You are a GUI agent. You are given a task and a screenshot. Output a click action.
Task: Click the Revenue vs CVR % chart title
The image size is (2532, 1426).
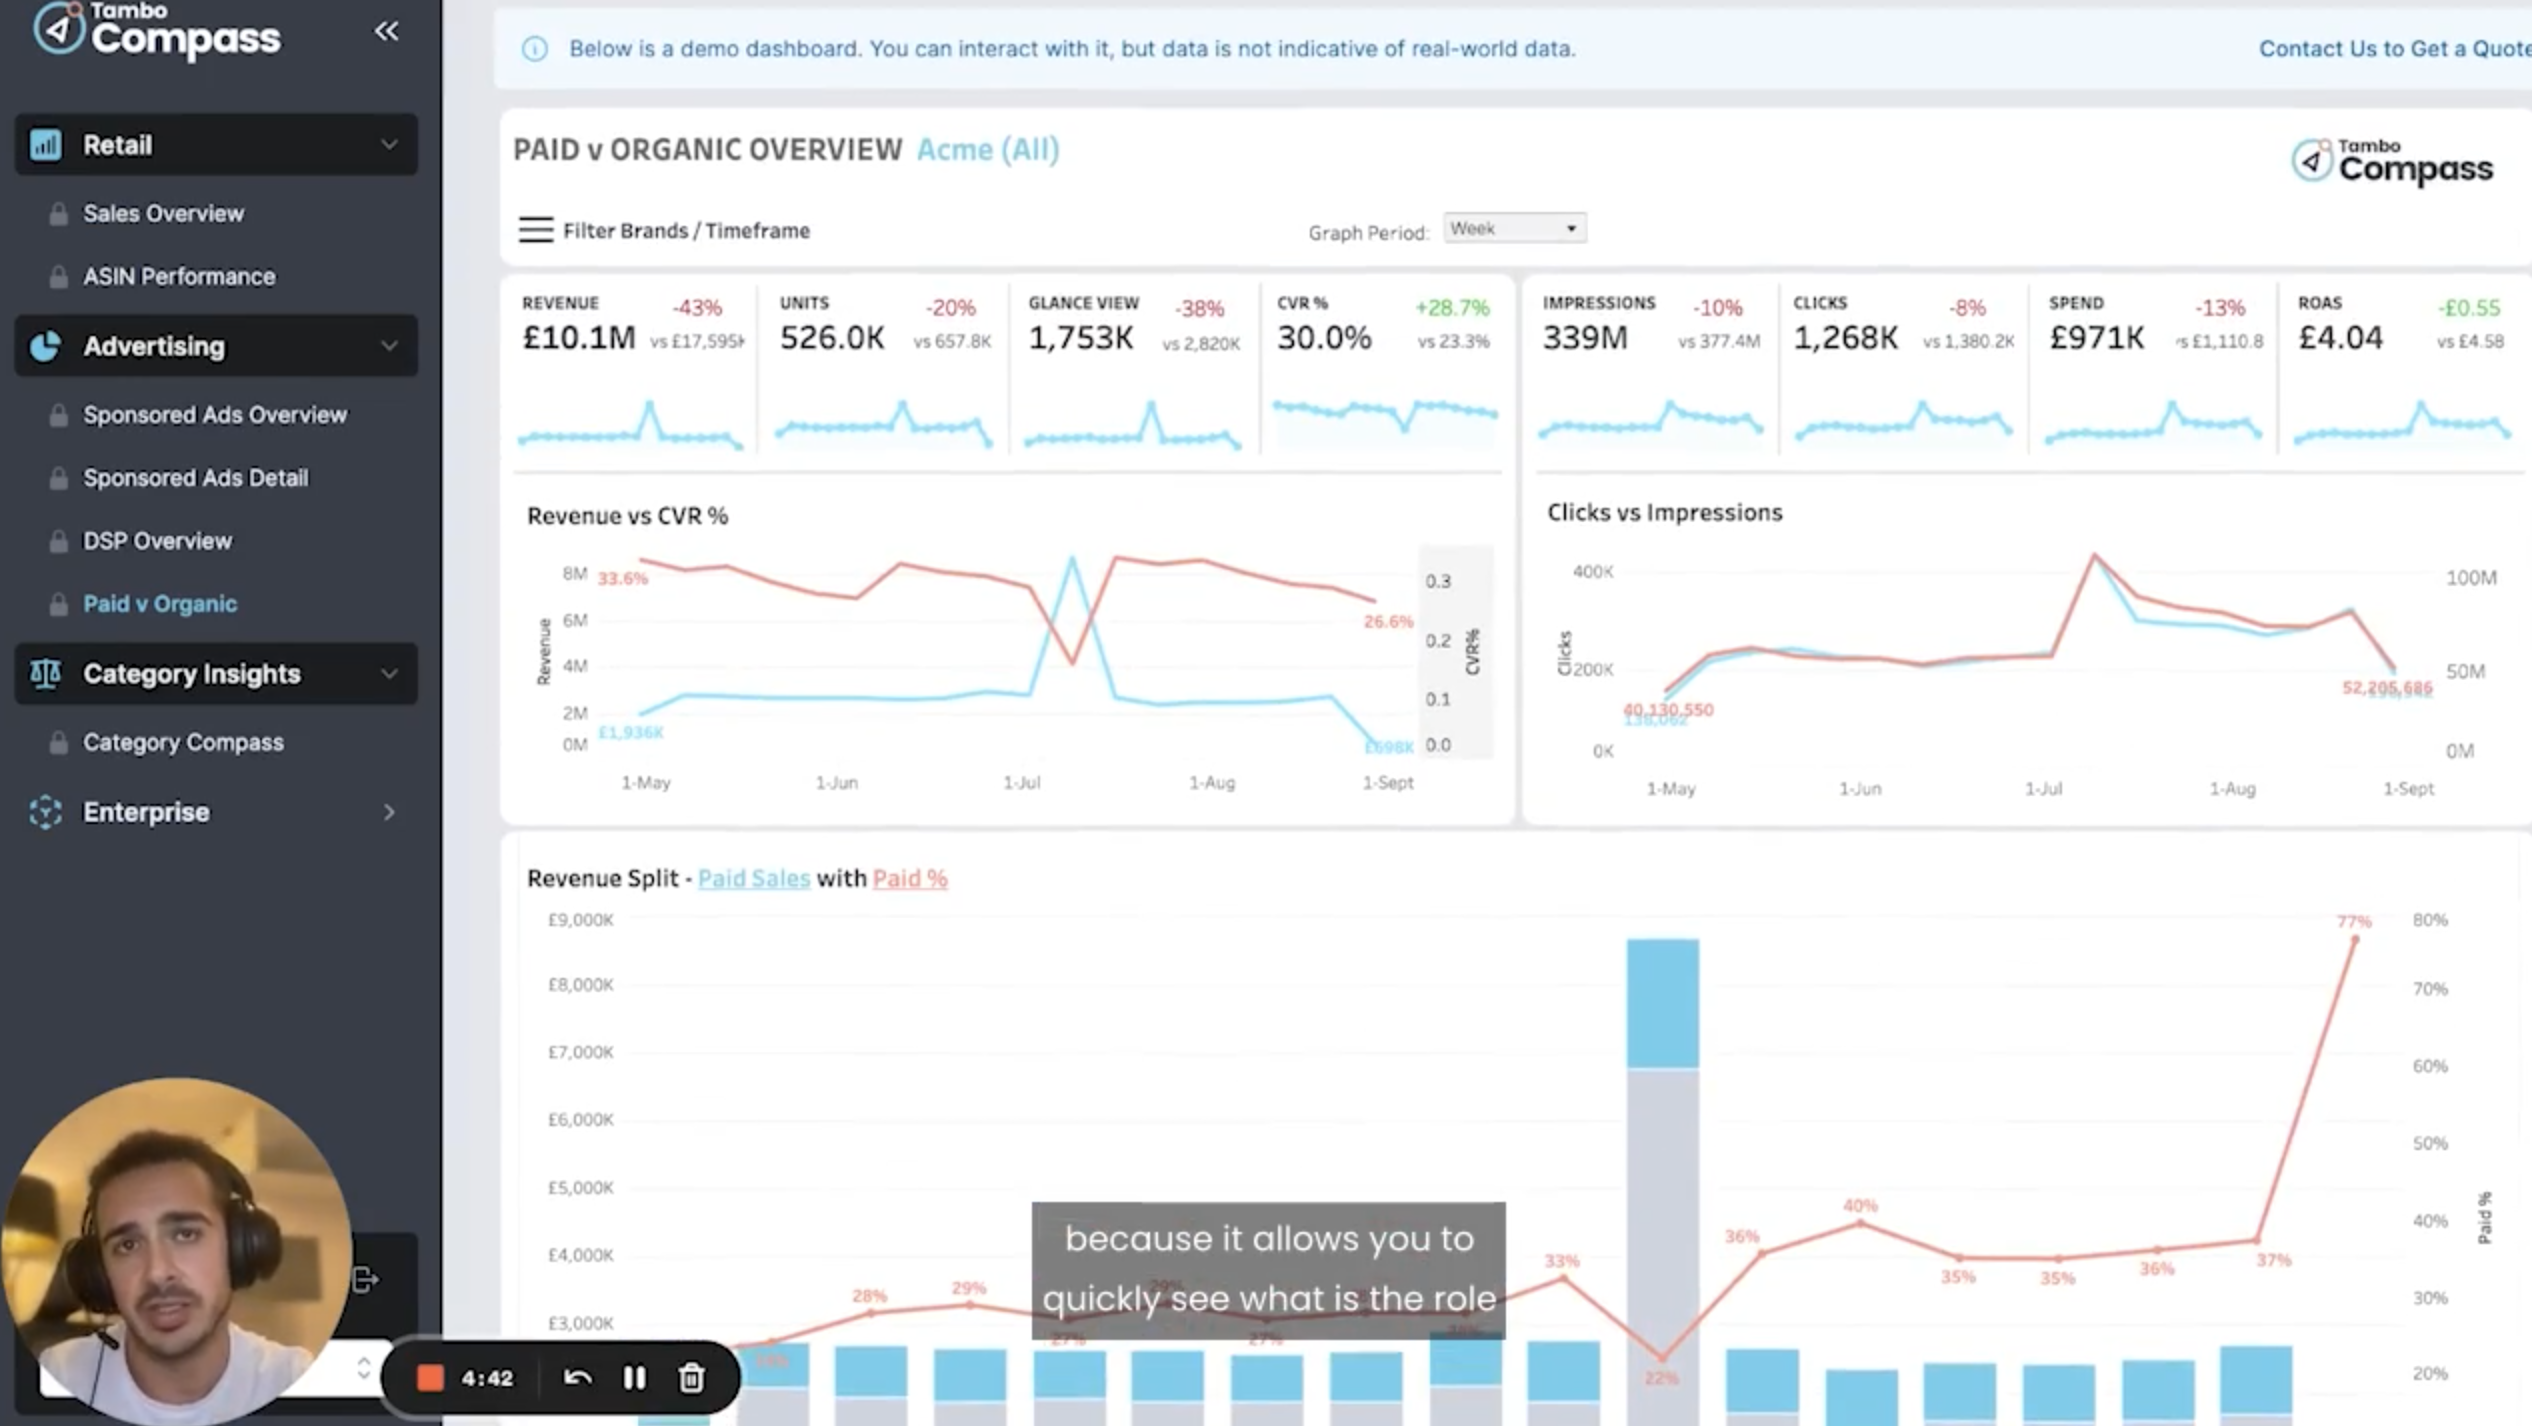628,516
